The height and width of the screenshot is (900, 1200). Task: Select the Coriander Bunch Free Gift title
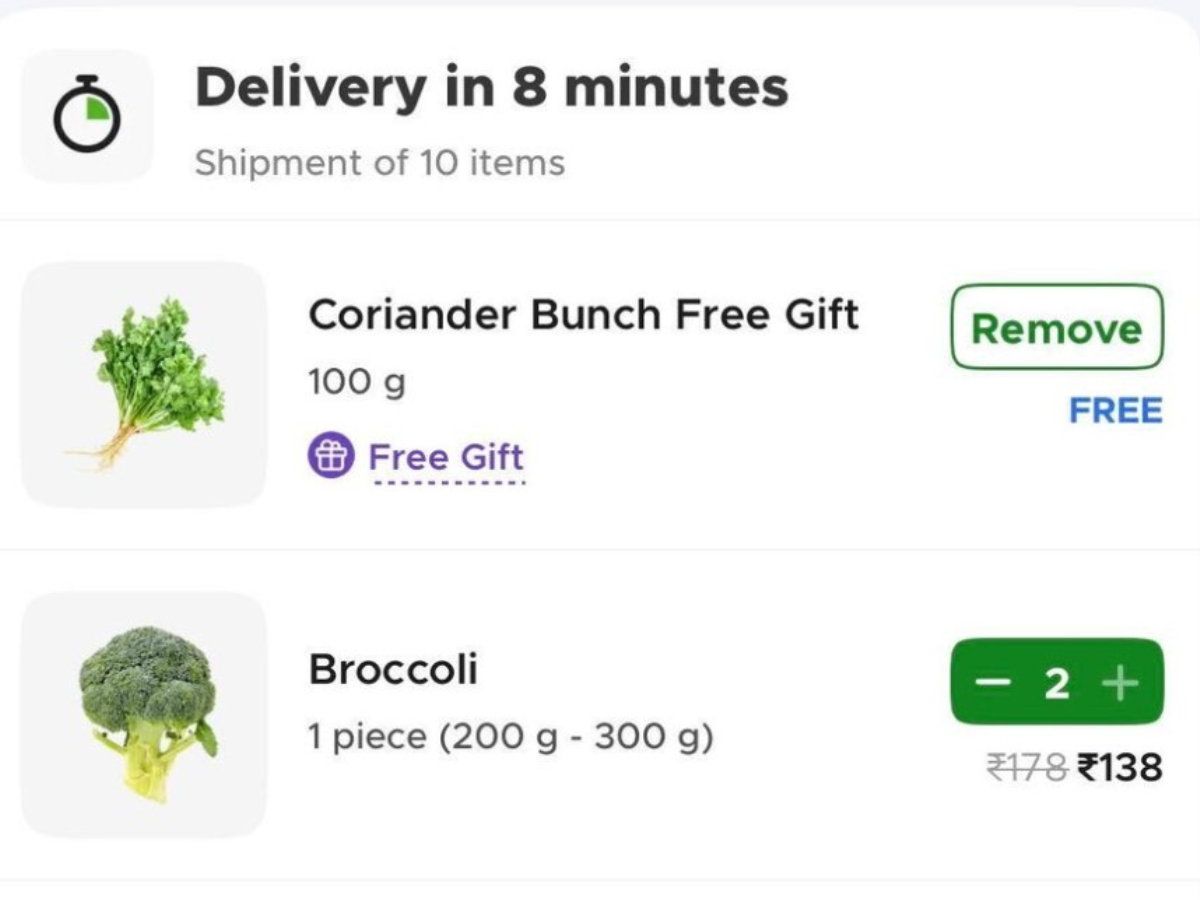tap(583, 315)
